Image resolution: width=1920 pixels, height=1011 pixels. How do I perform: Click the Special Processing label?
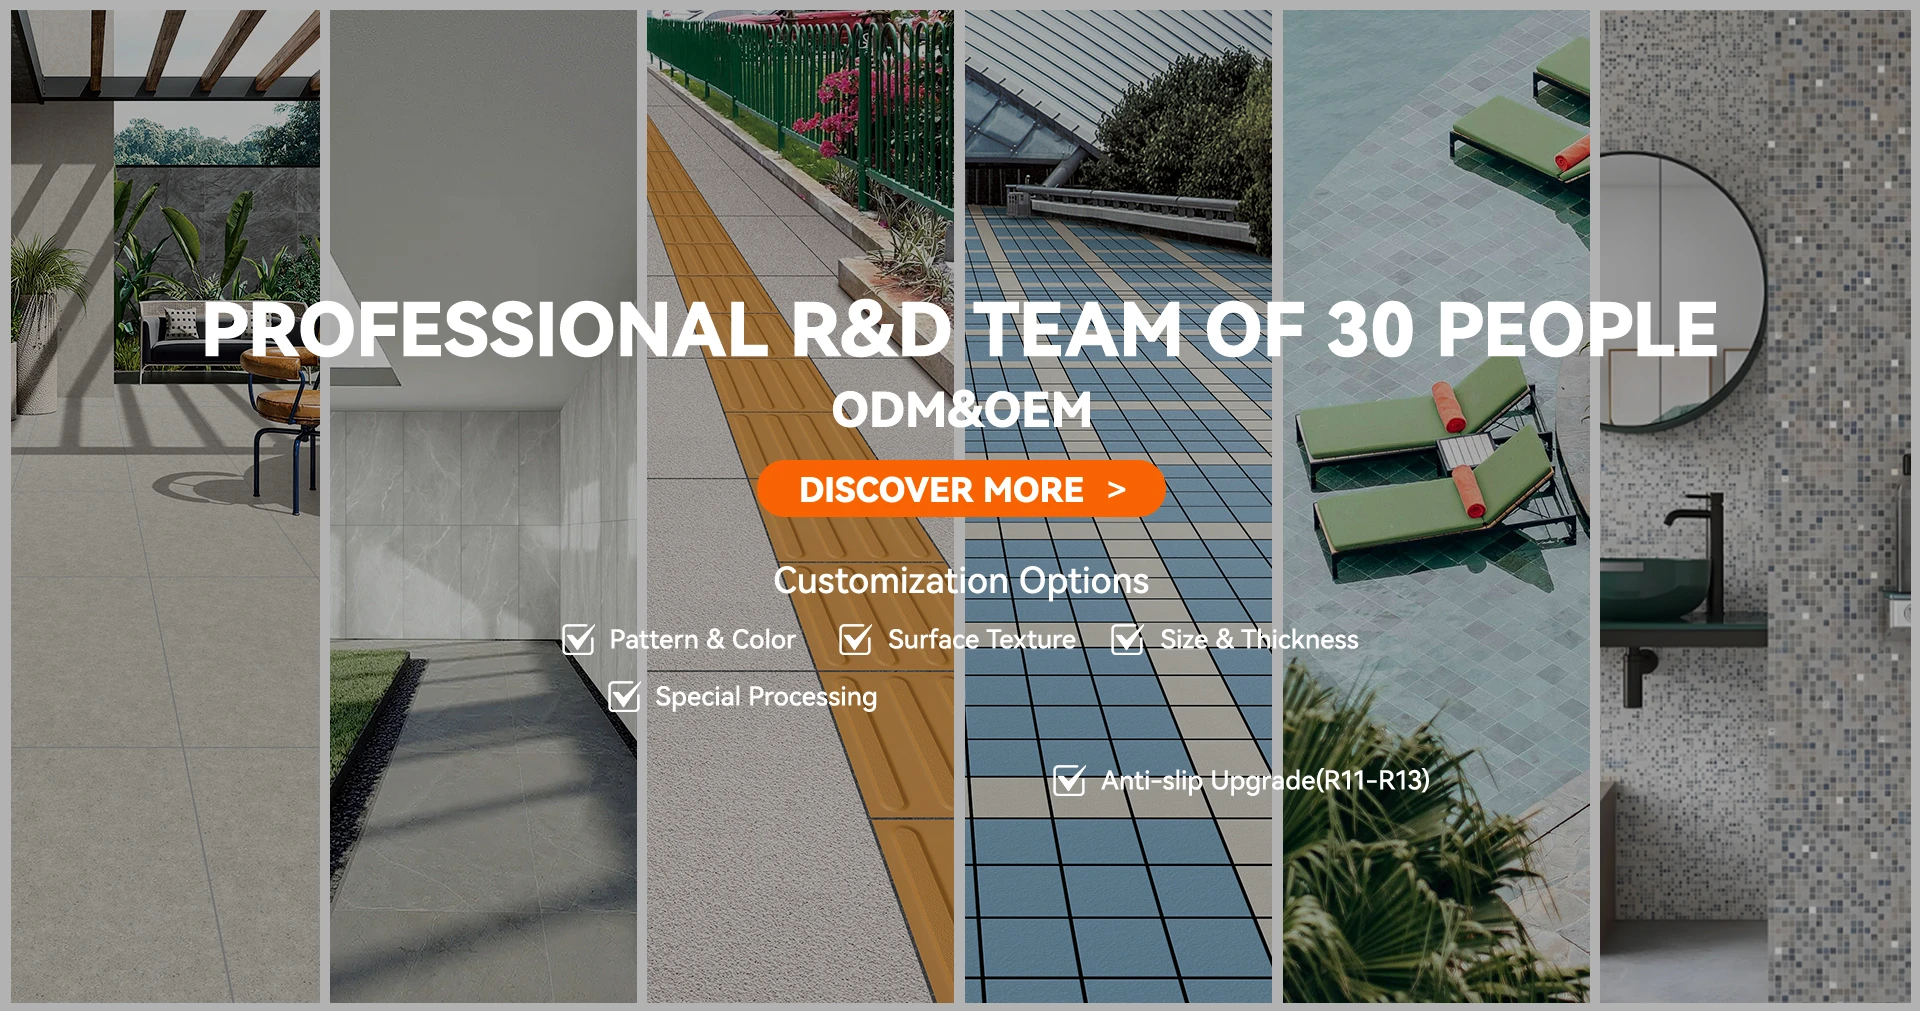(766, 697)
